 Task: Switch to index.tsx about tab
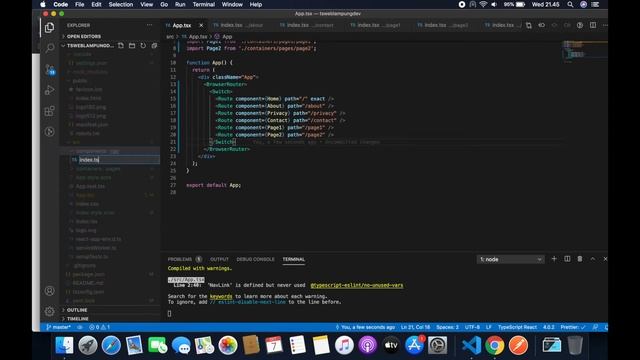coord(241,25)
